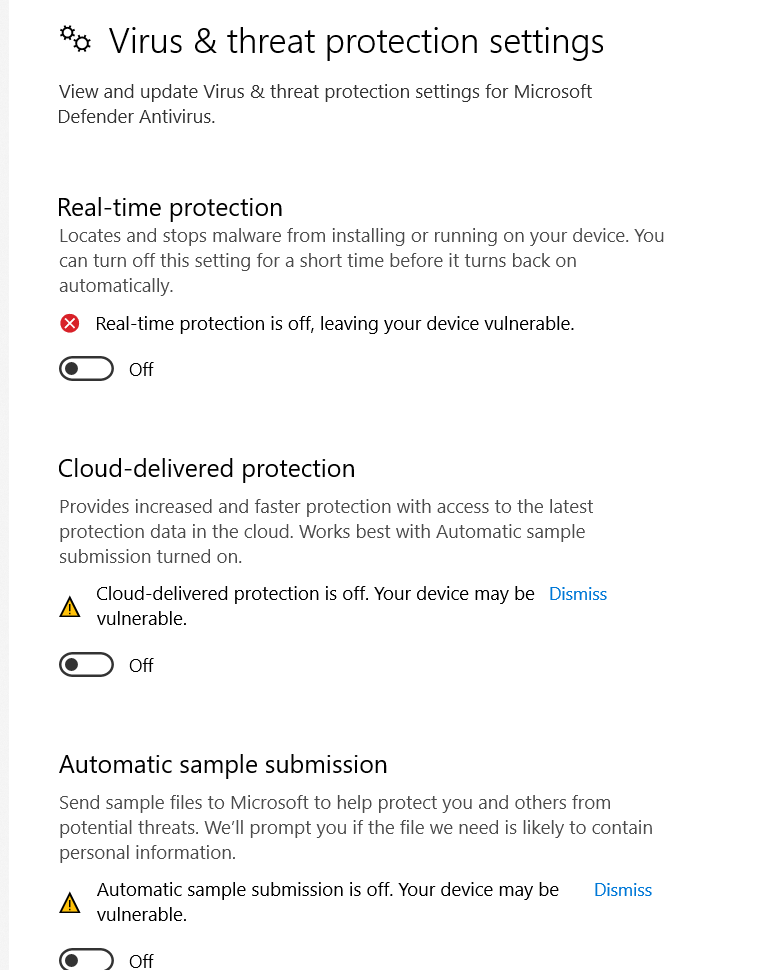Toggle Automatic sample submission on
Image resolution: width=782 pixels, height=970 pixels.
pos(87,959)
